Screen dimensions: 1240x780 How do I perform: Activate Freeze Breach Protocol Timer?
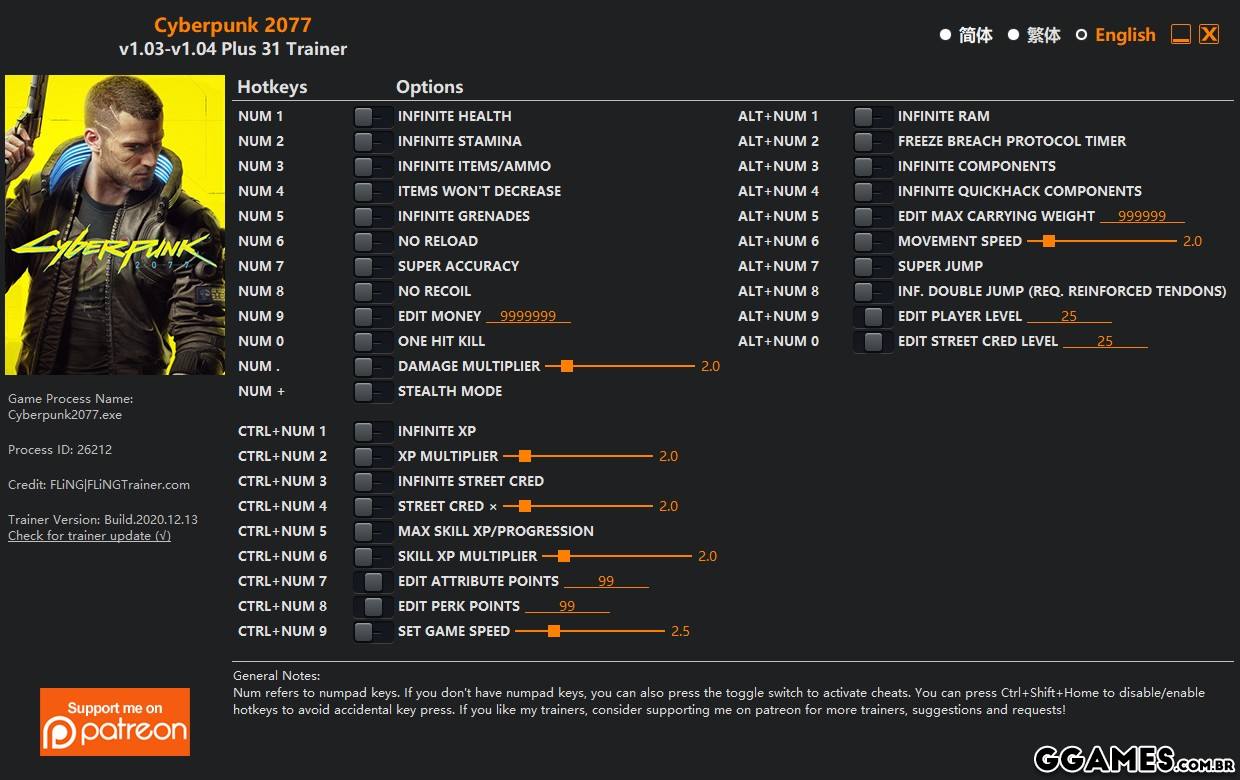pyautogui.click(x=873, y=142)
